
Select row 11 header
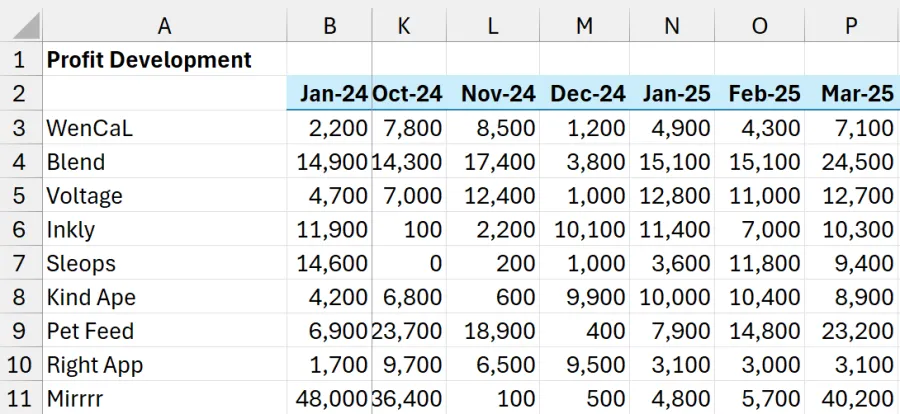pyautogui.click(x=21, y=397)
